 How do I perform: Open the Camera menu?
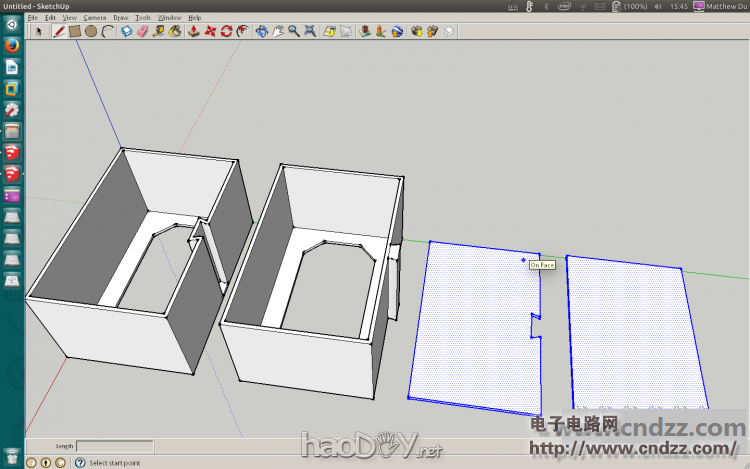95,18
